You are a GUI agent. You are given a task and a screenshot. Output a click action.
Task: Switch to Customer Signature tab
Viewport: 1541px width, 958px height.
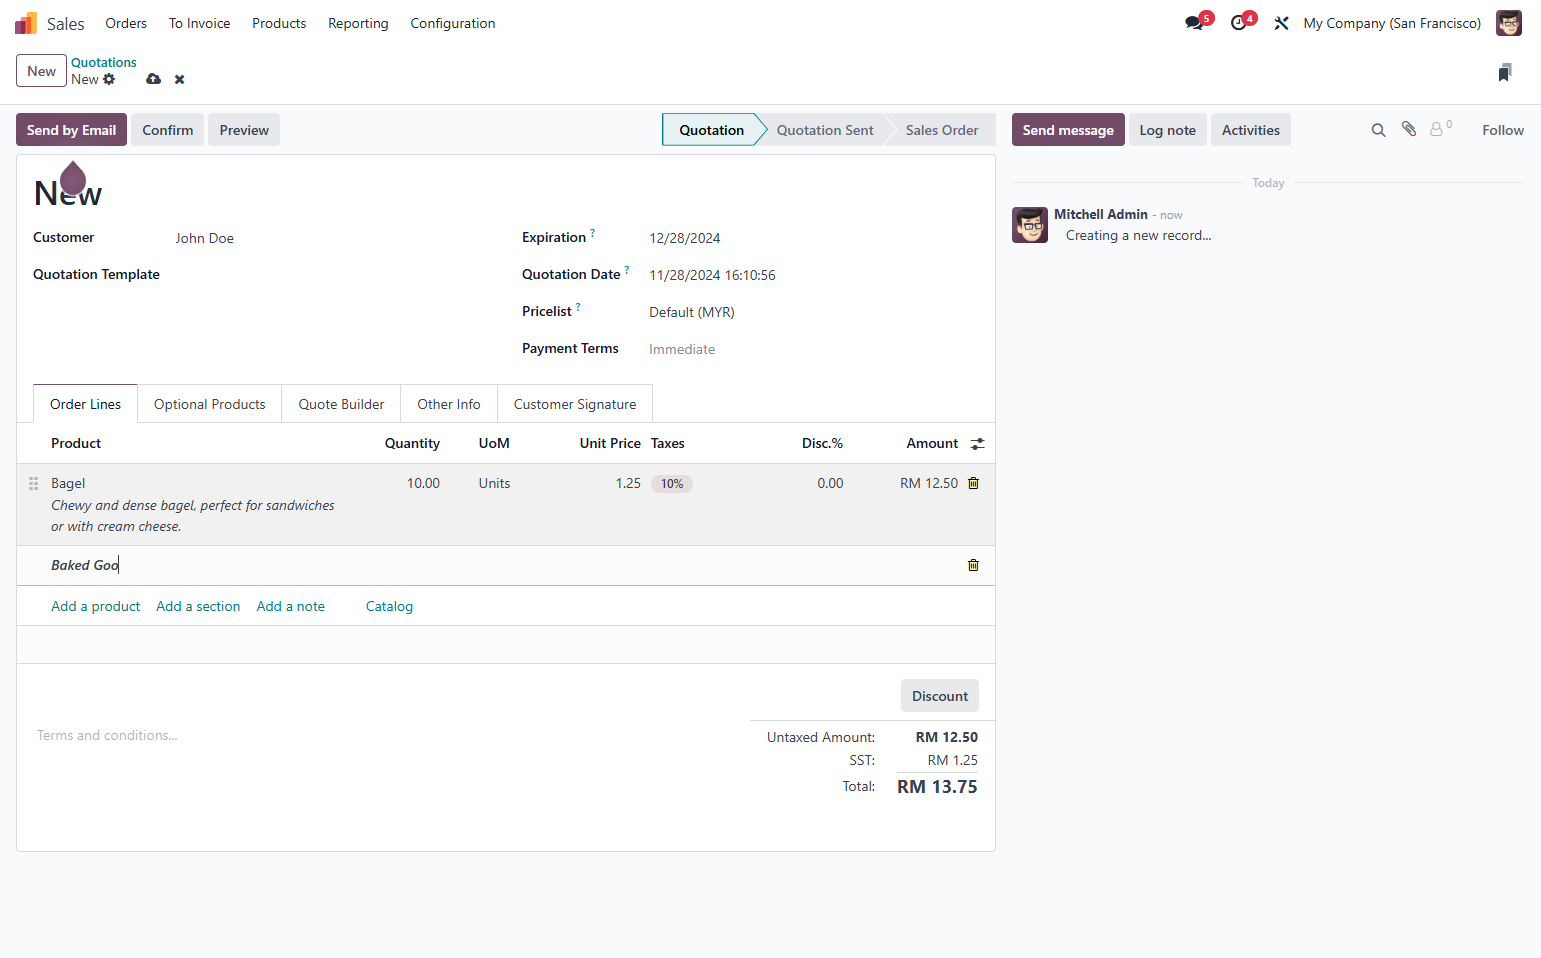click(x=575, y=404)
